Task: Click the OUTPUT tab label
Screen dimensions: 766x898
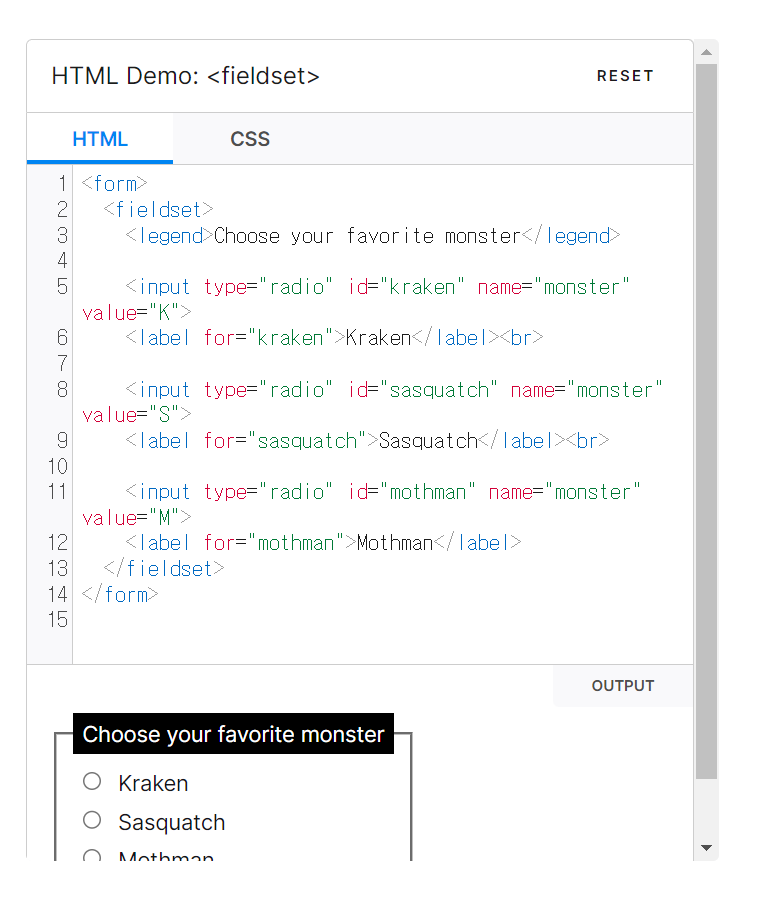Action: (622, 685)
